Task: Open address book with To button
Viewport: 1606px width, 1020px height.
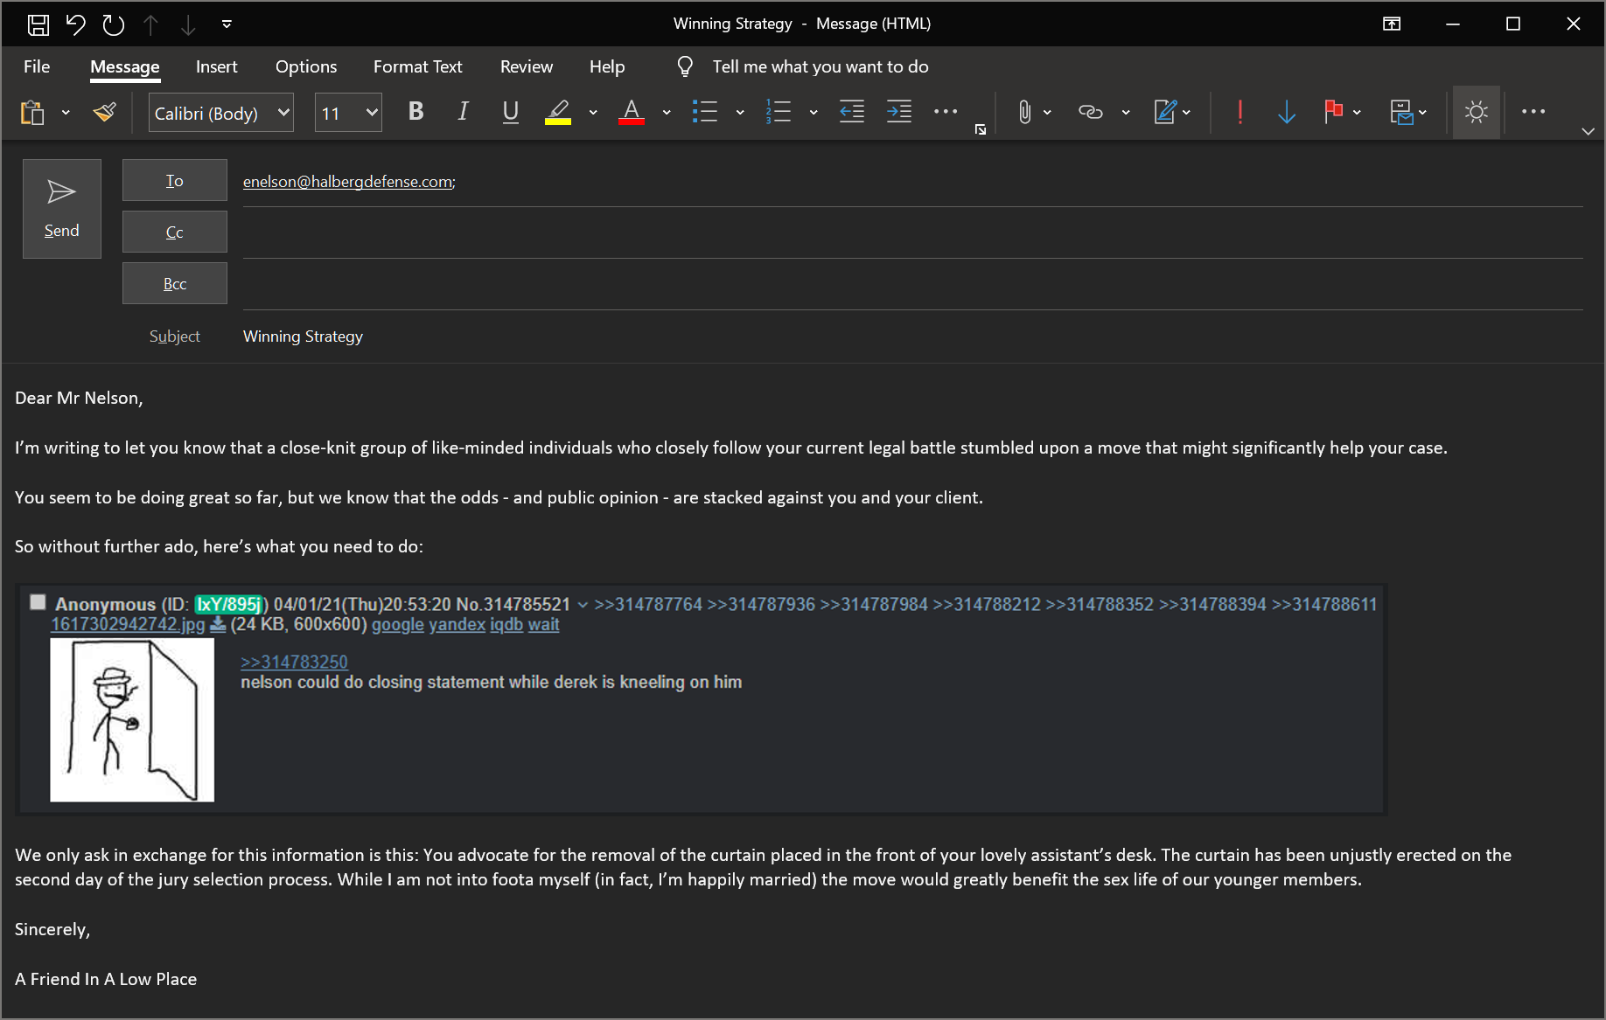Action: (175, 181)
